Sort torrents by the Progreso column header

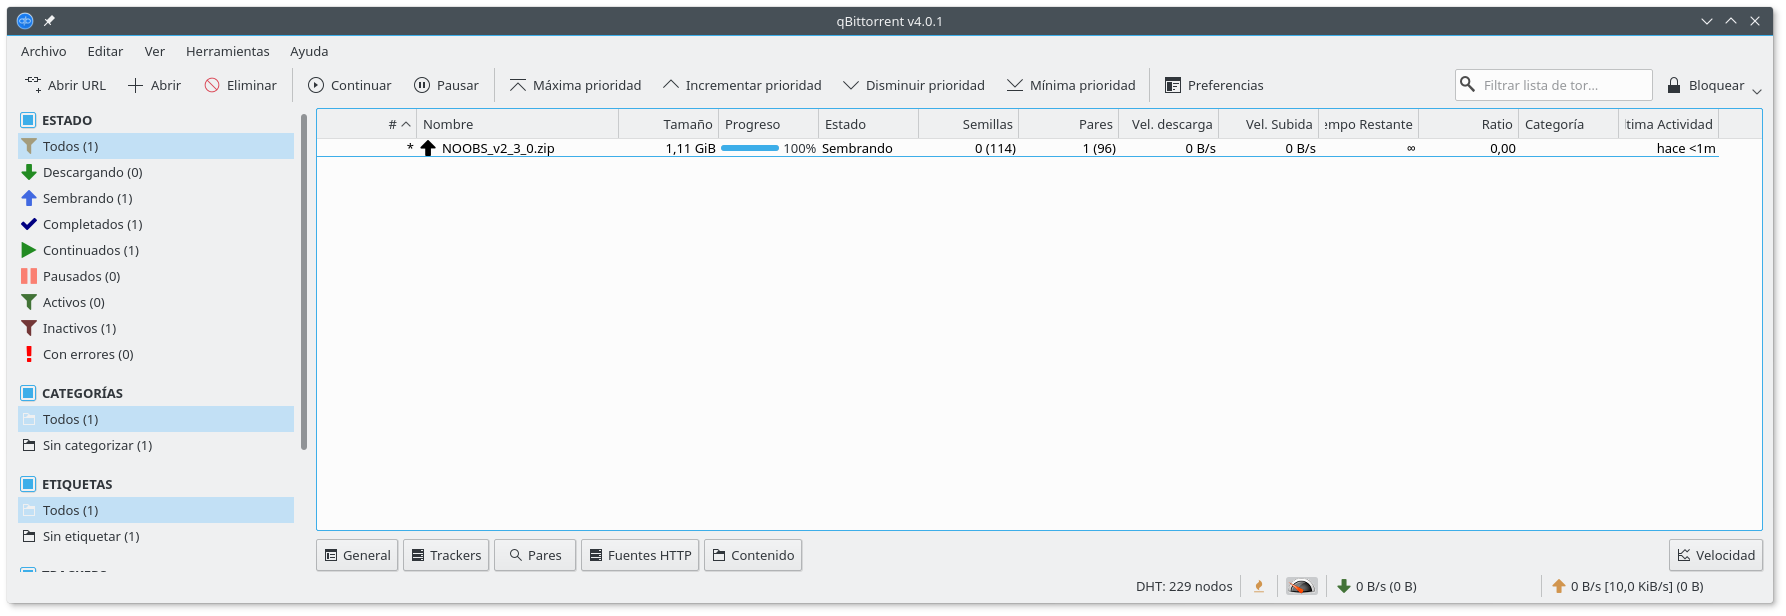[x=768, y=124]
